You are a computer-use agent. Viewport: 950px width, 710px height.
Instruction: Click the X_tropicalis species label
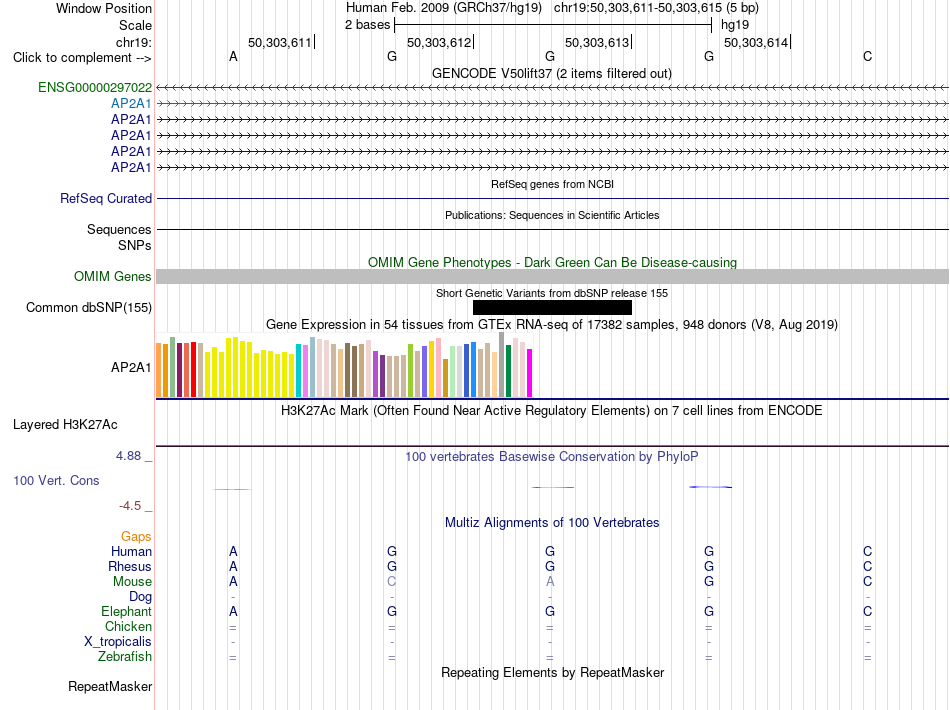118,642
